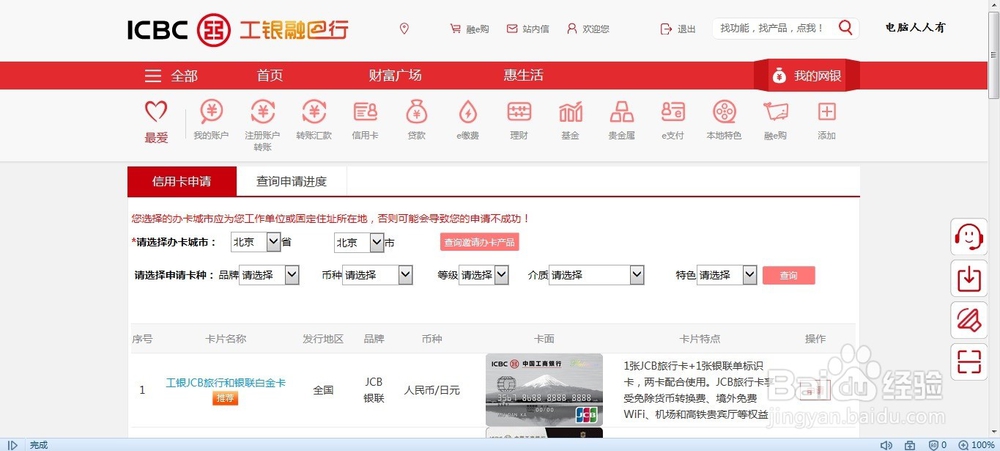
Task: Click the 卡片特点 column header
Action: [700, 339]
